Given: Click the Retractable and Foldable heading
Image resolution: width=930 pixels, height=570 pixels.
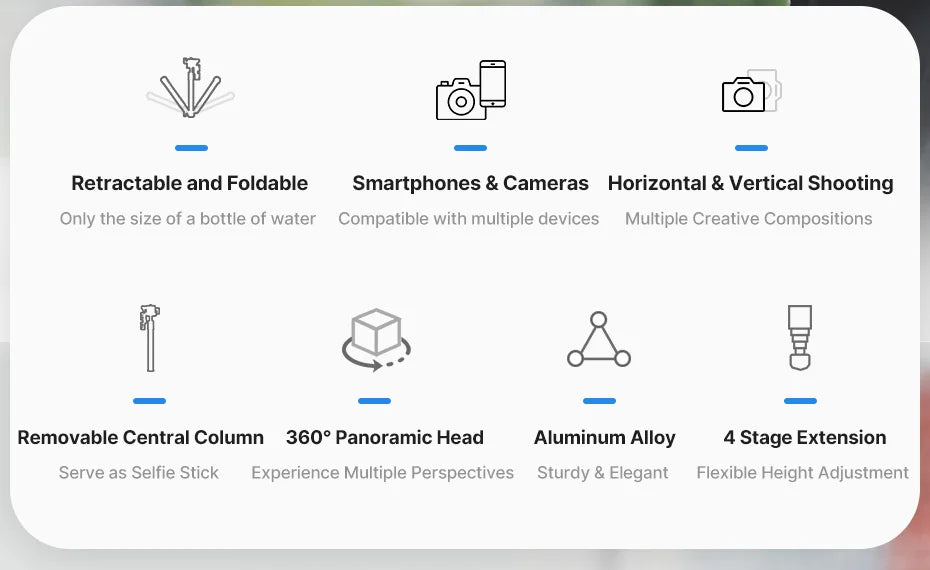Looking at the screenshot, I should click(x=190, y=183).
